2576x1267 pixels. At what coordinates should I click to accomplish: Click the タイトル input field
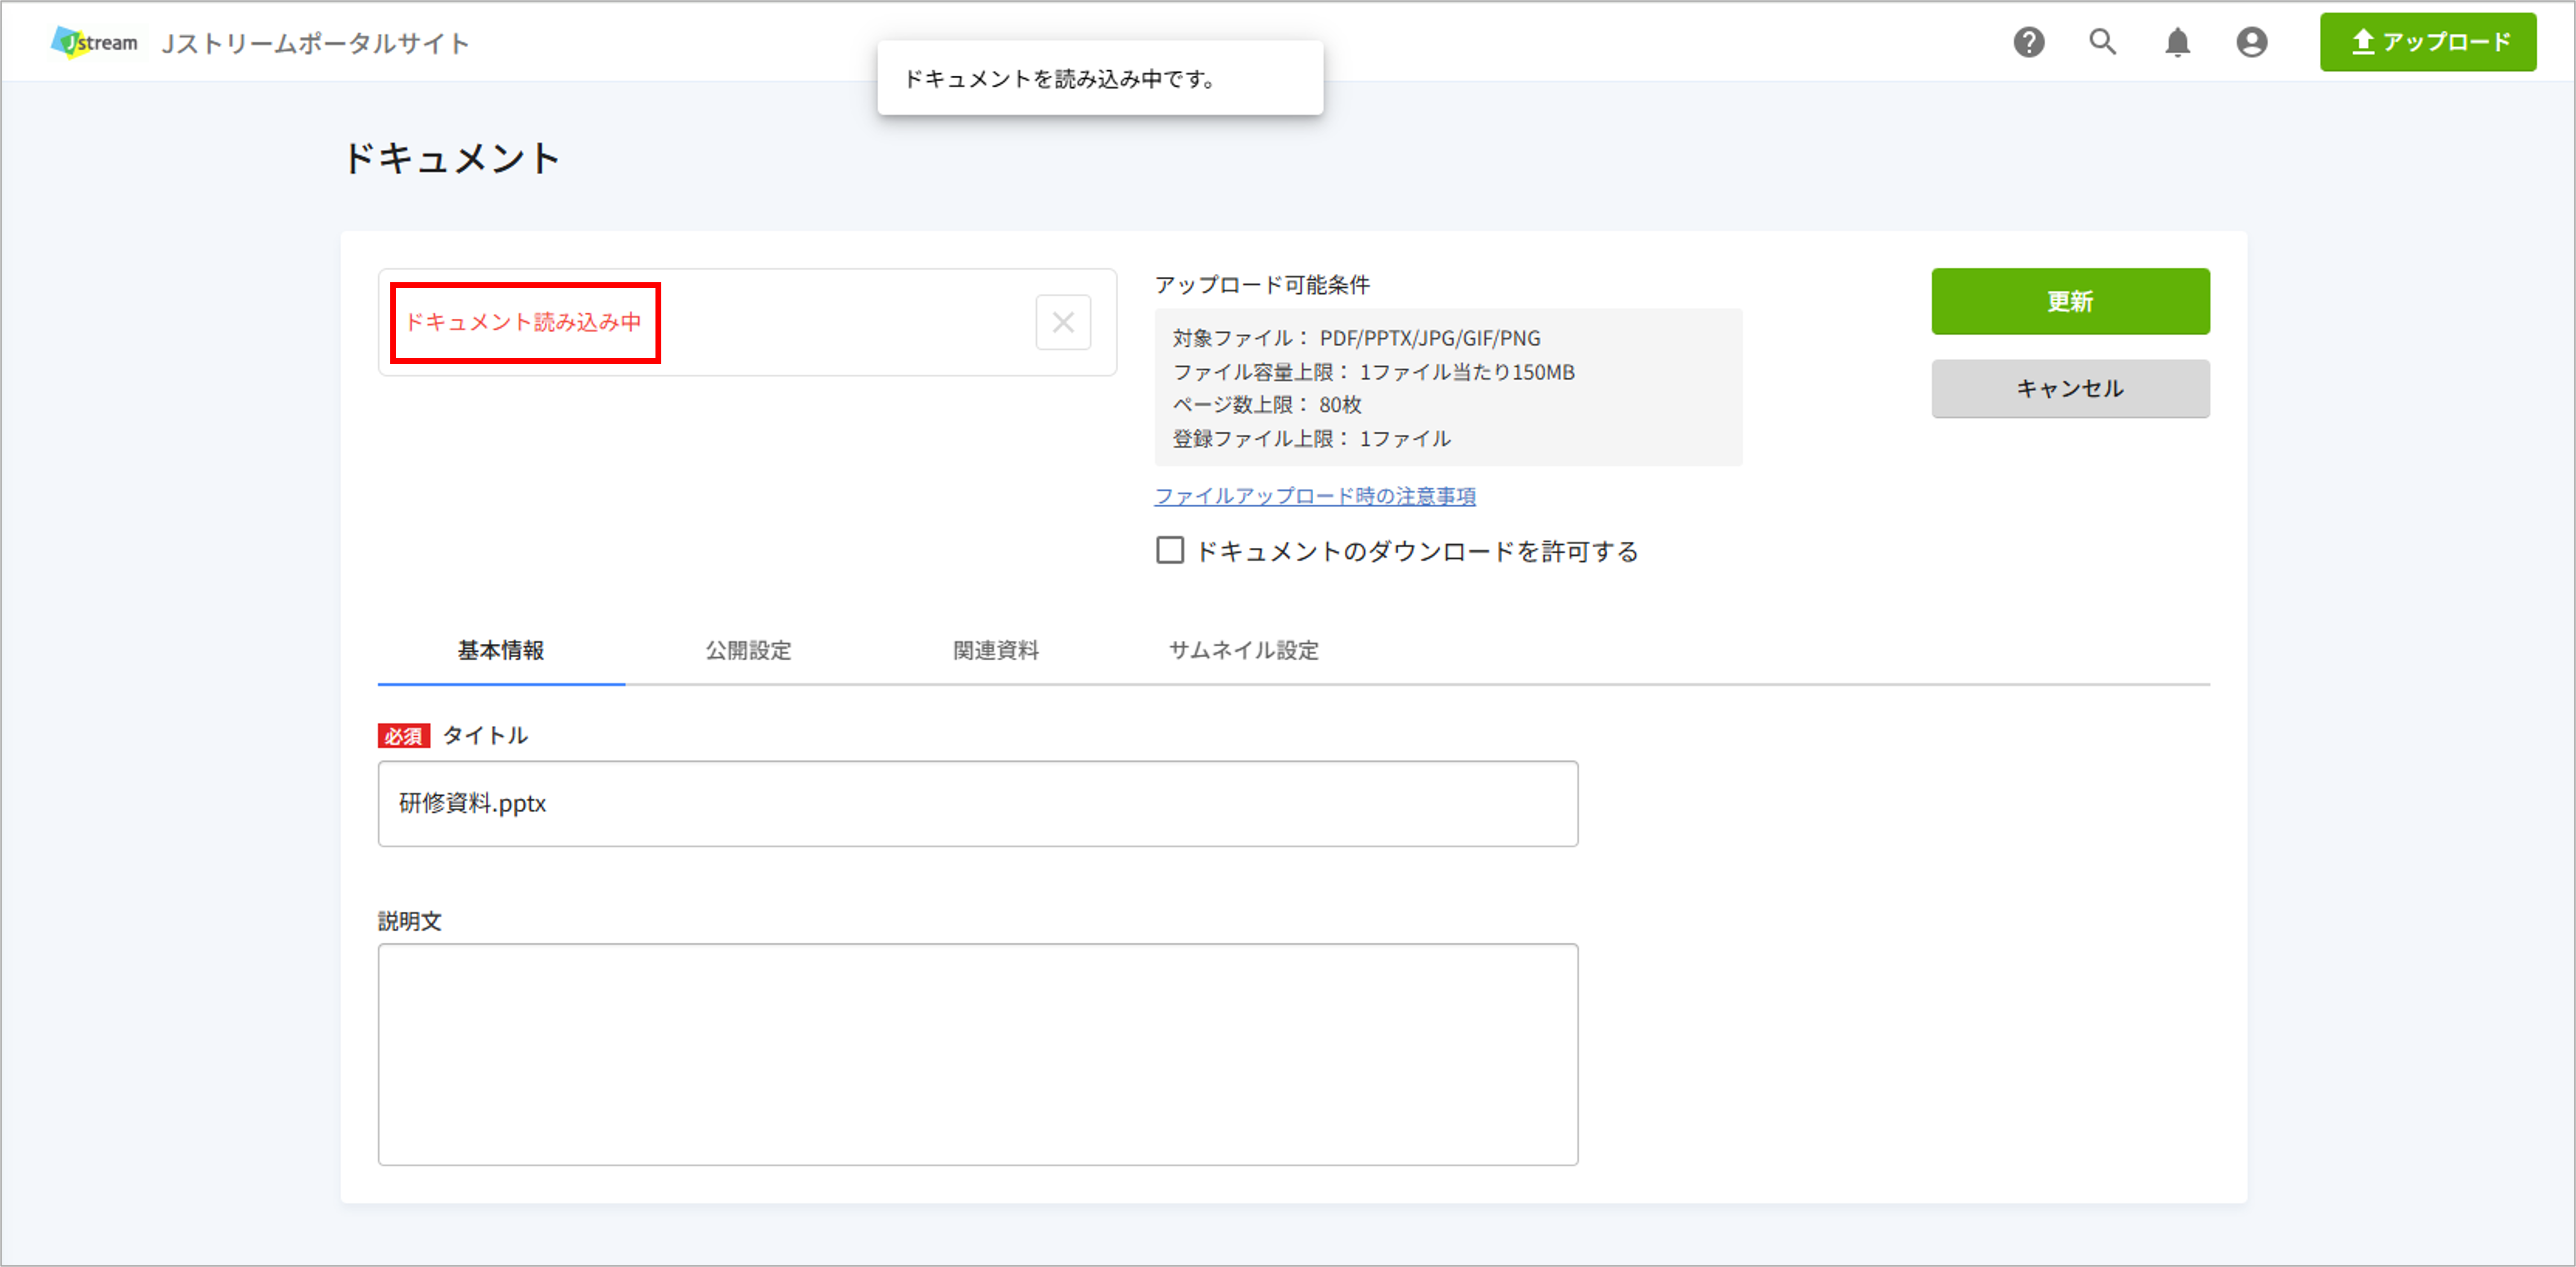coord(977,804)
